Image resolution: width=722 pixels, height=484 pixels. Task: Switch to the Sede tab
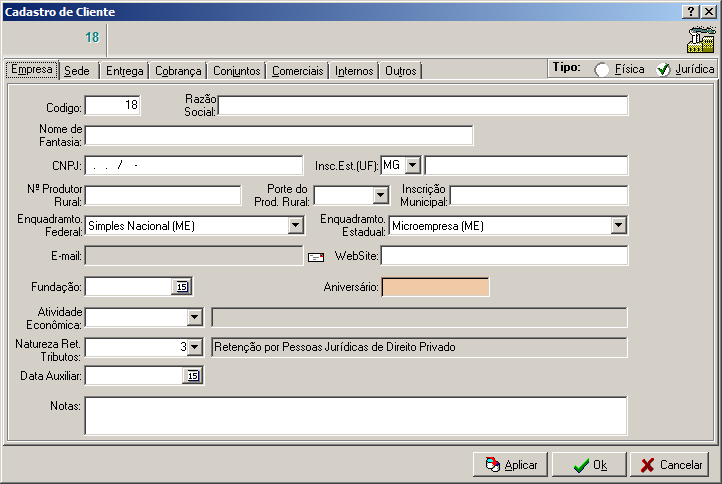tap(76, 71)
